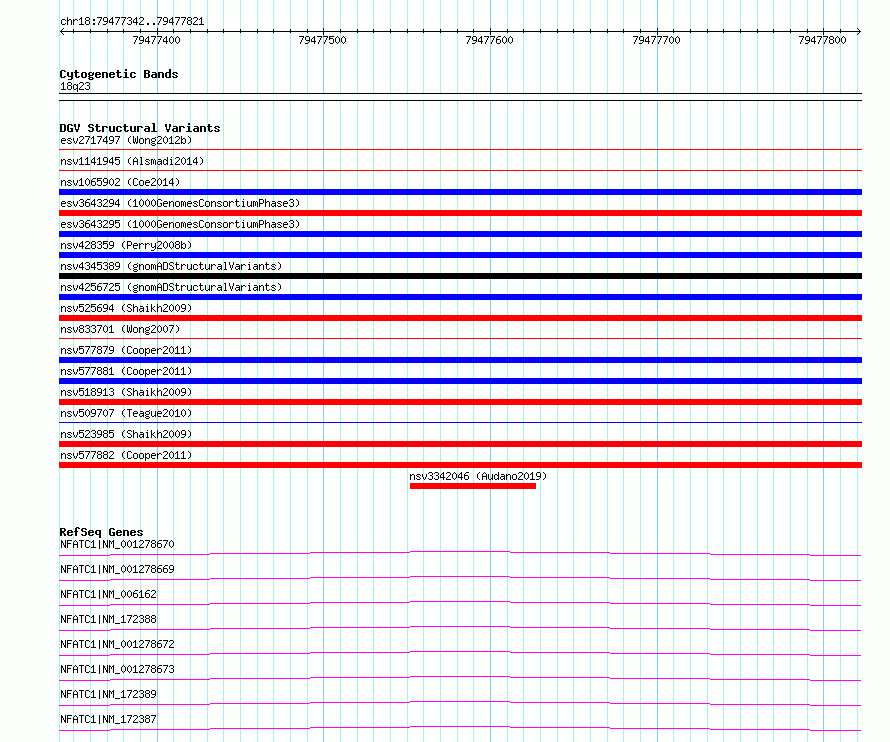The image size is (890, 742).
Task: Open NFATC1|NM_172388 transcript
Action: (x=108, y=619)
